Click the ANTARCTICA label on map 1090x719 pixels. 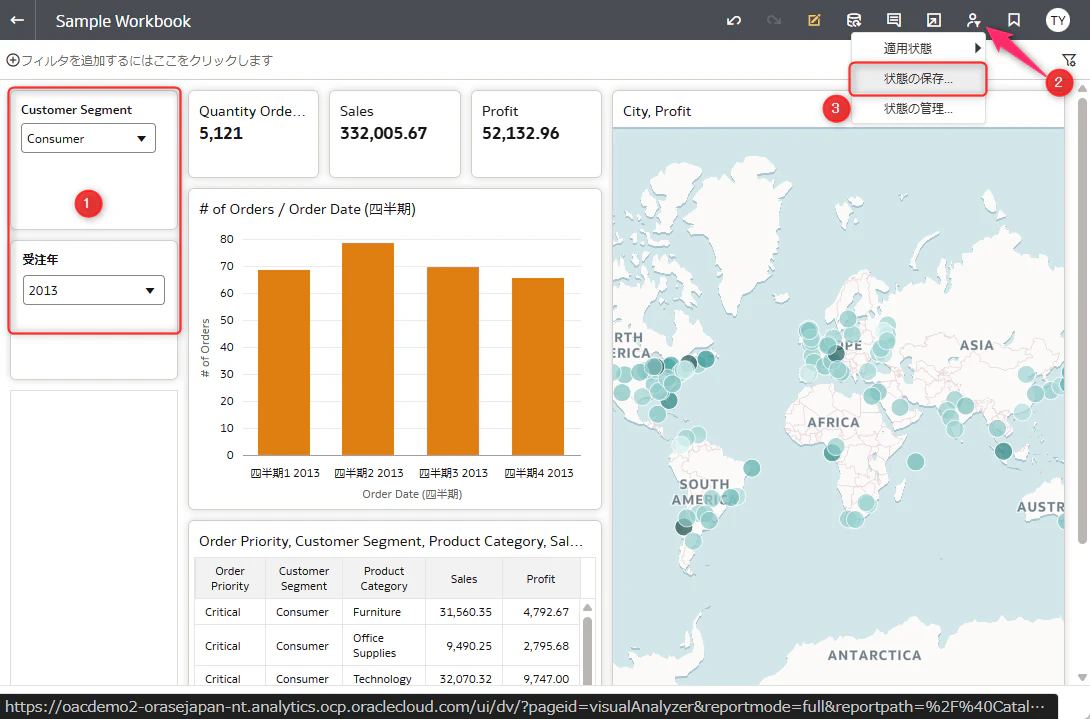875,655
